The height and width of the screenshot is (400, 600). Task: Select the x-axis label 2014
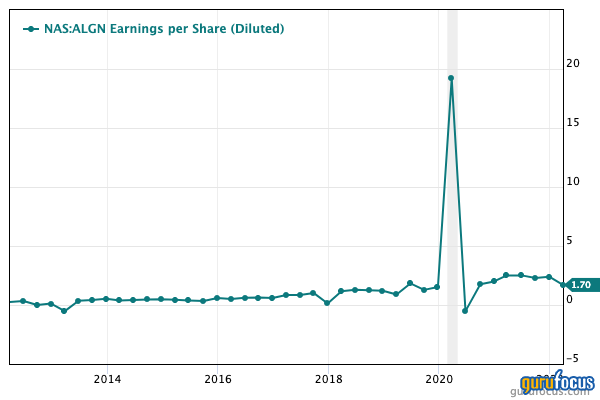[x=107, y=379]
